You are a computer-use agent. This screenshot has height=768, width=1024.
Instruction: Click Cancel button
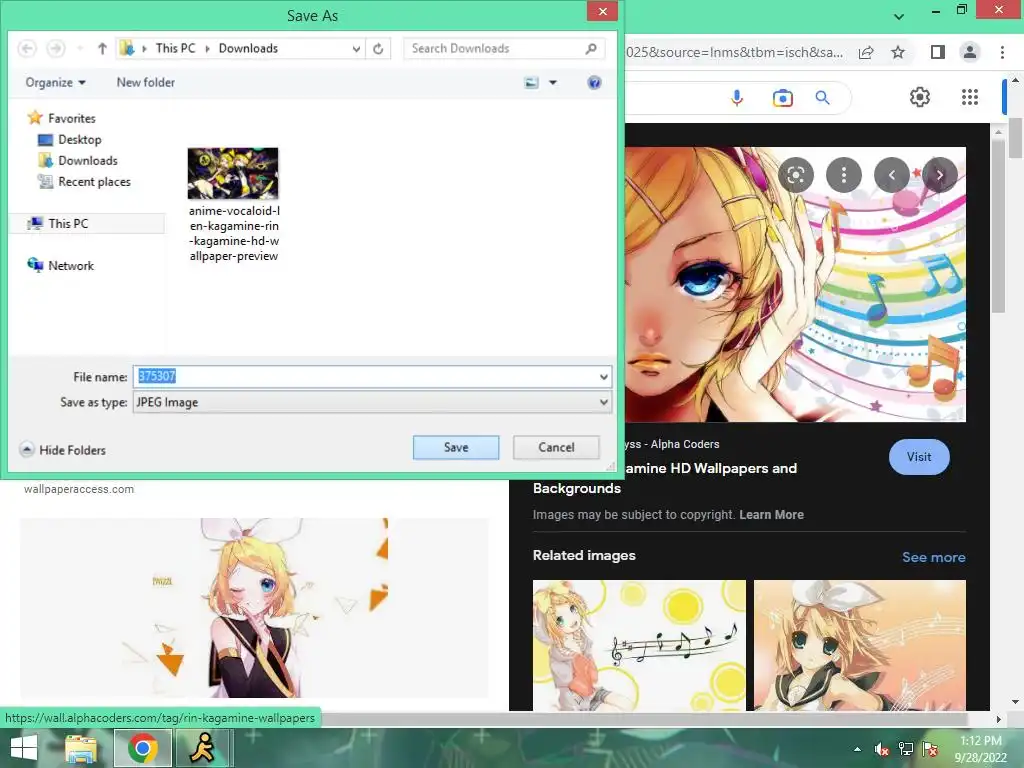556,447
